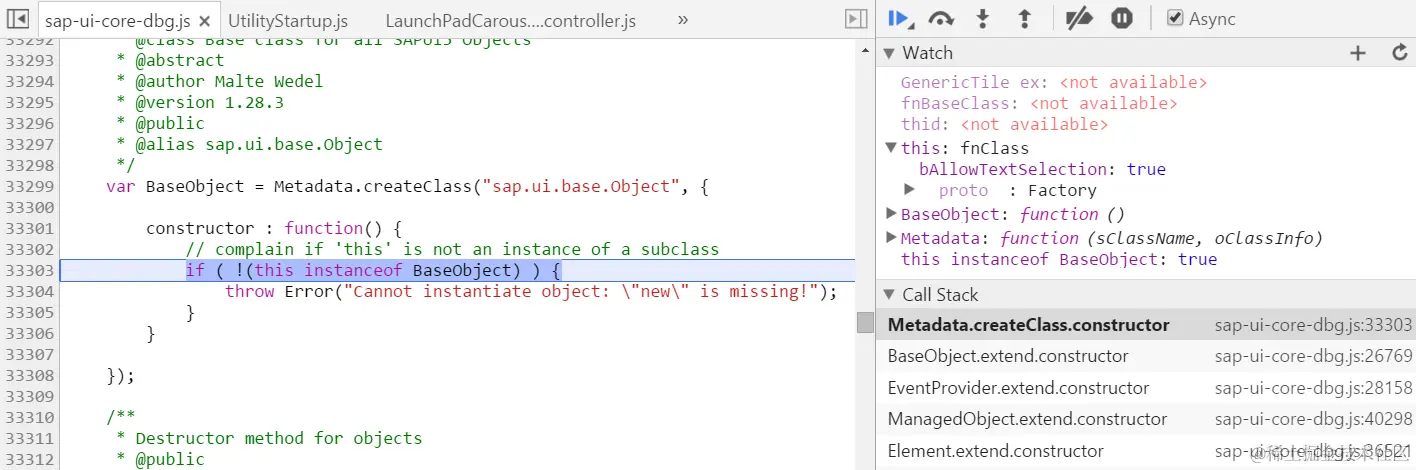Image resolution: width=1416 pixels, height=470 pixels.
Task: Select 'this instanceof BaseObject: true' watch entry
Action: [x=1059, y=259]
